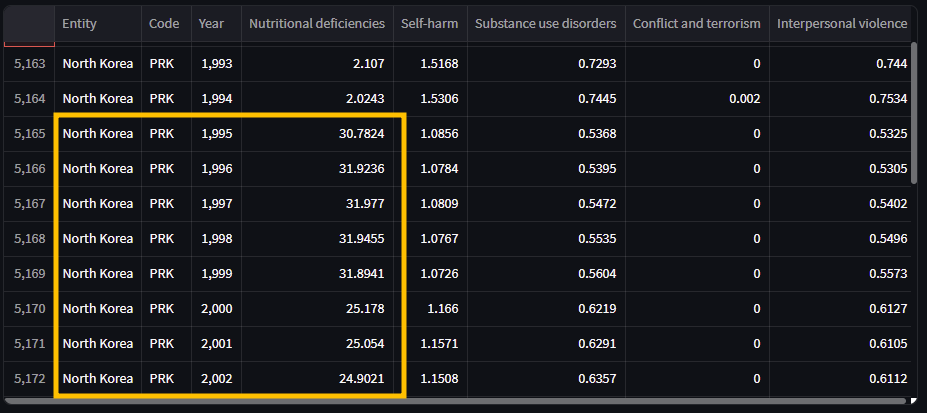Click Year cell 1,995
This screenshot has width=927, height=413.
(x=216, y=134)
